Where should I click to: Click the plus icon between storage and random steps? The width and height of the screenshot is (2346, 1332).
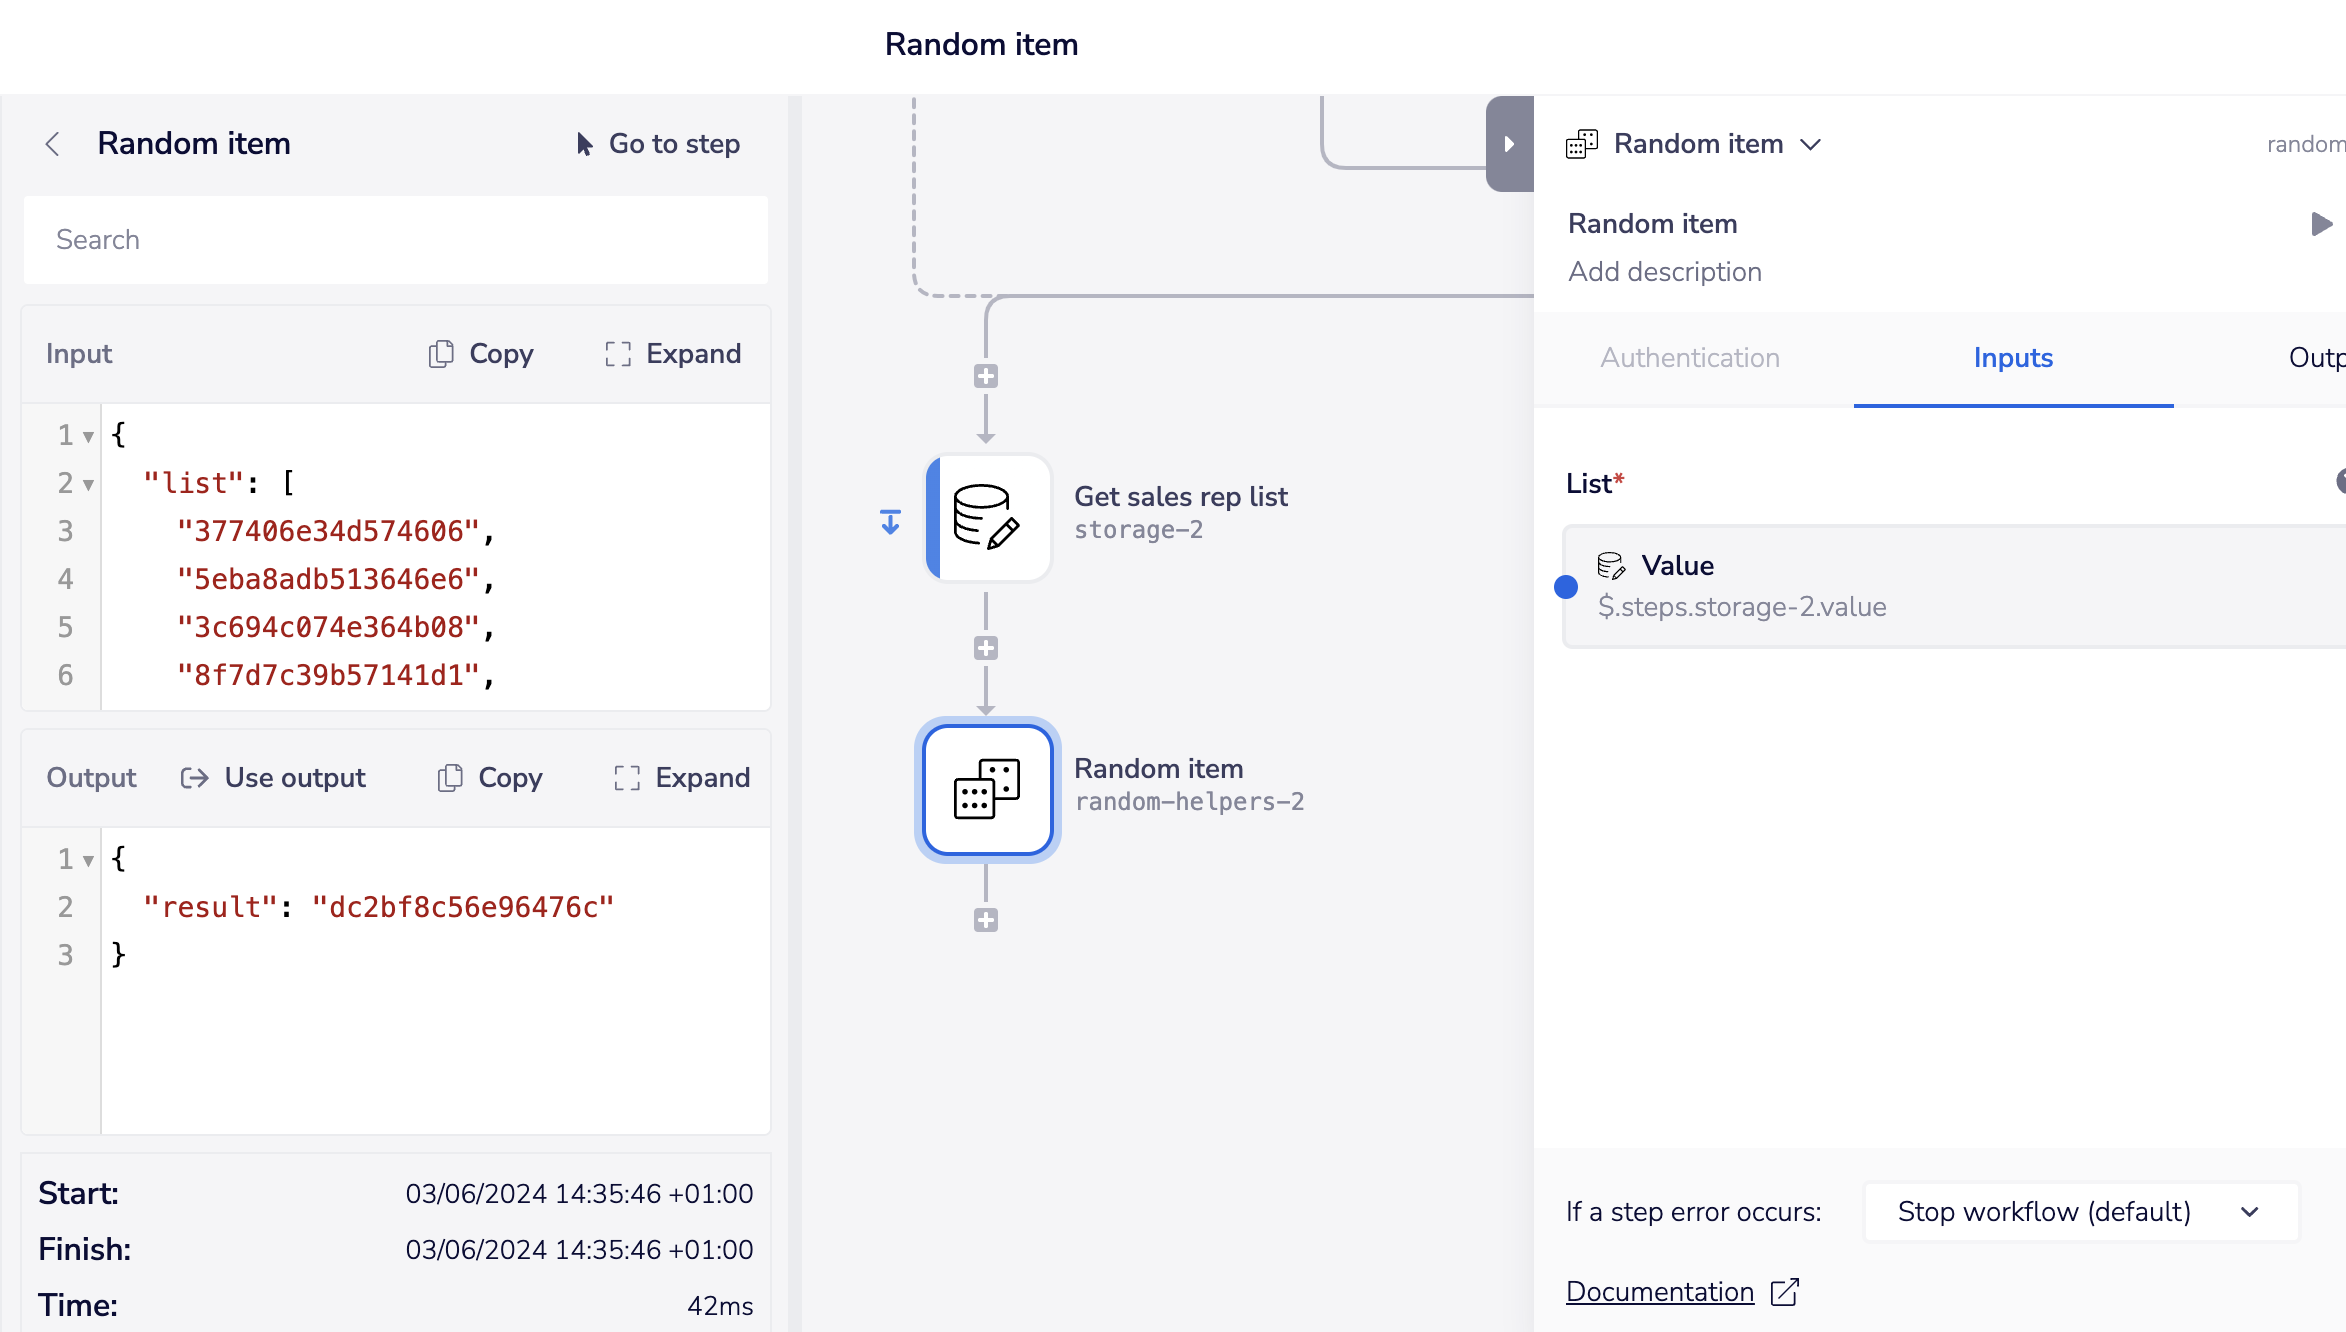point(986,648)
